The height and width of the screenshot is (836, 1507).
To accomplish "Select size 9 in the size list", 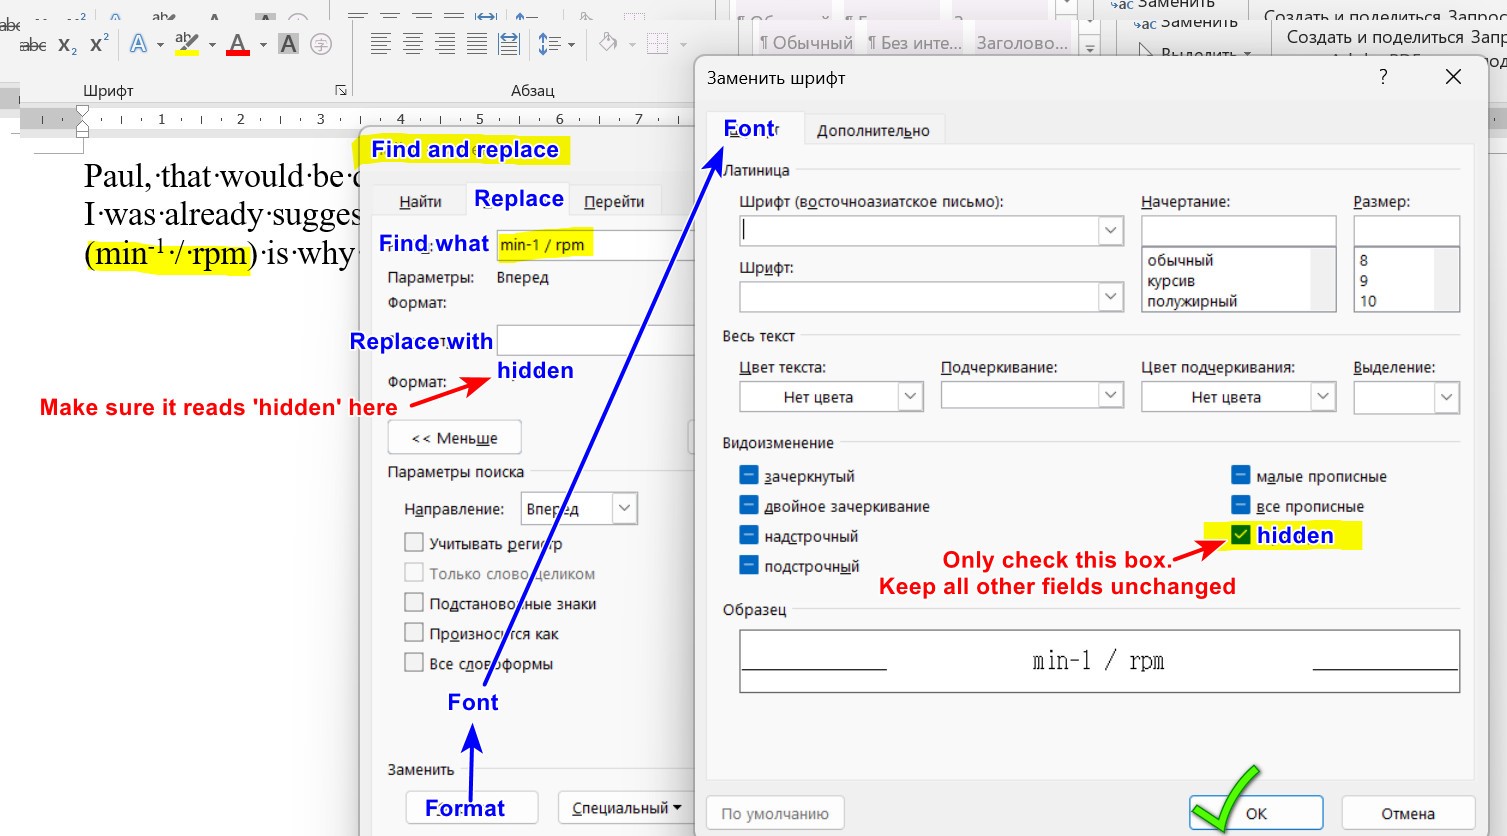I will click(x=1364, y=281).
